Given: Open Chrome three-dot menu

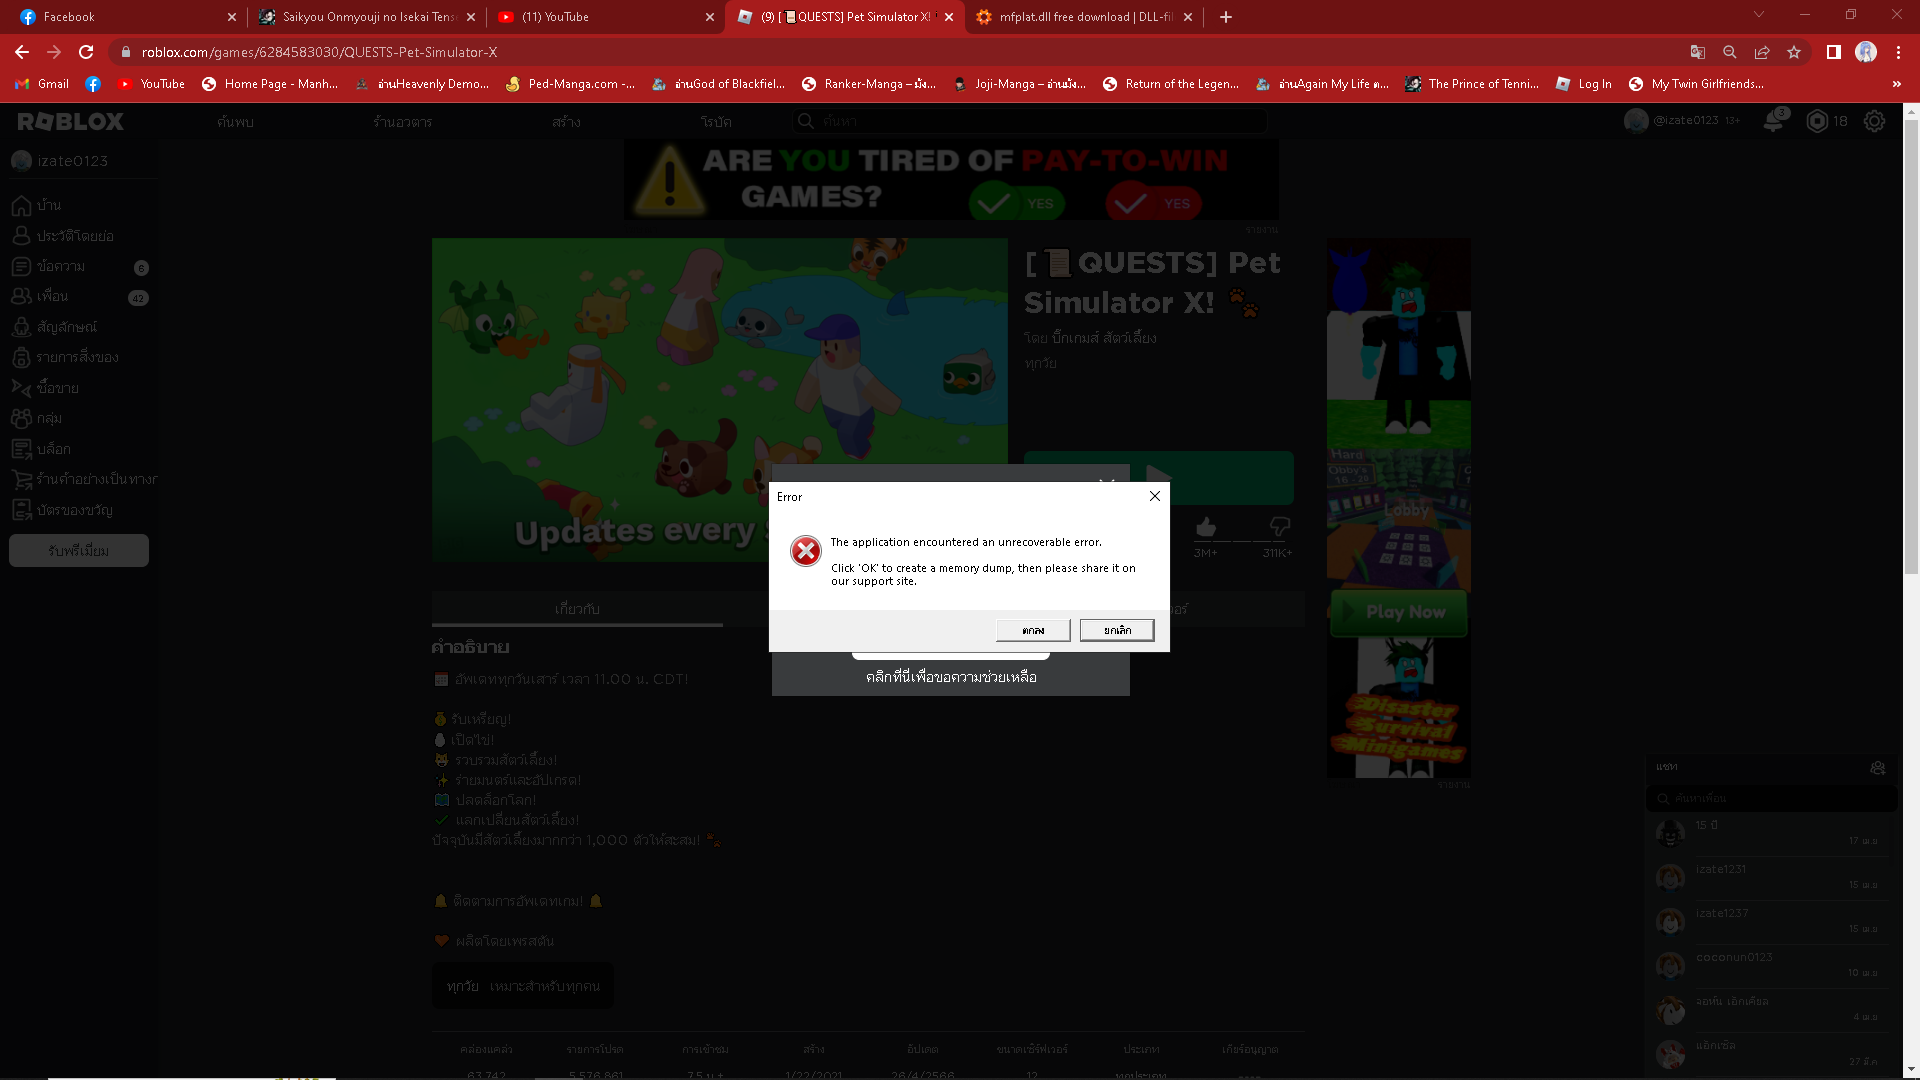Looking at the screenshot, I should 1898,52.
